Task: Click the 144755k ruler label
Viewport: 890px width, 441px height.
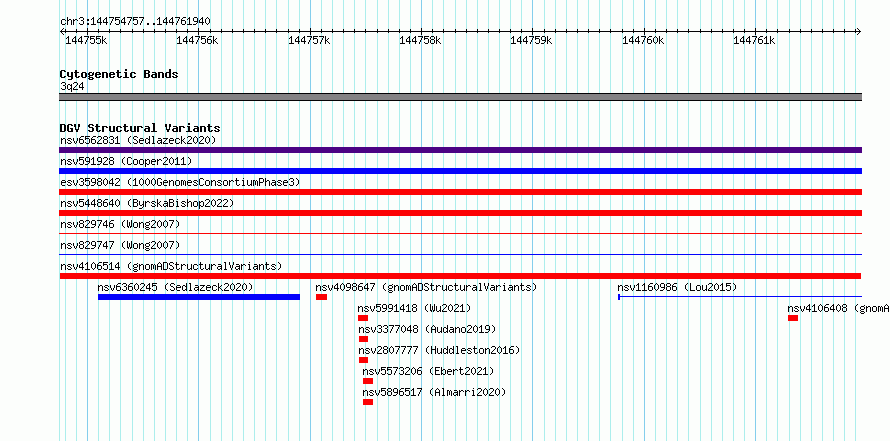Action: pyautogui.click(x=85, y=40)
